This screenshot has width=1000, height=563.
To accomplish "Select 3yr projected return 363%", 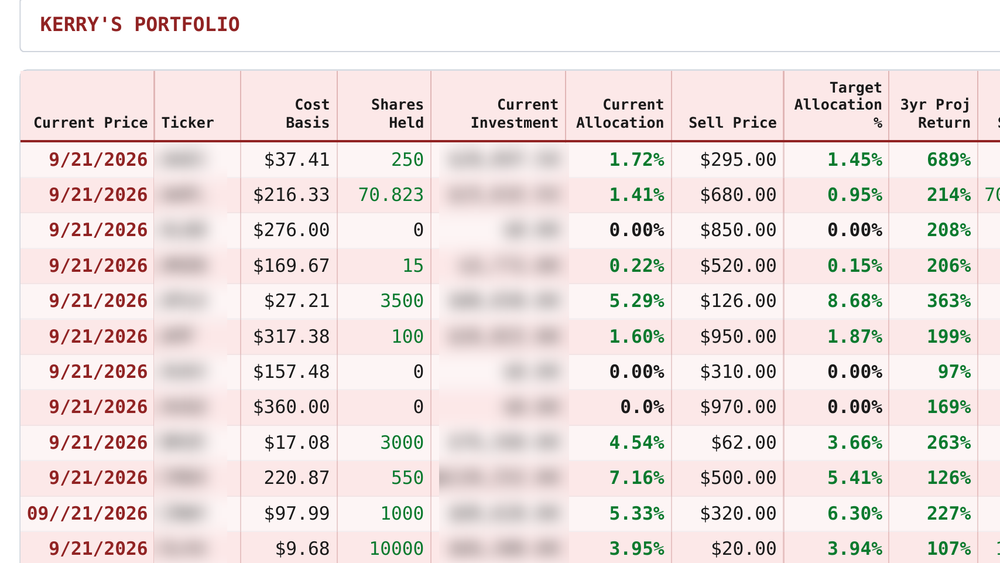I will point(949,300).
